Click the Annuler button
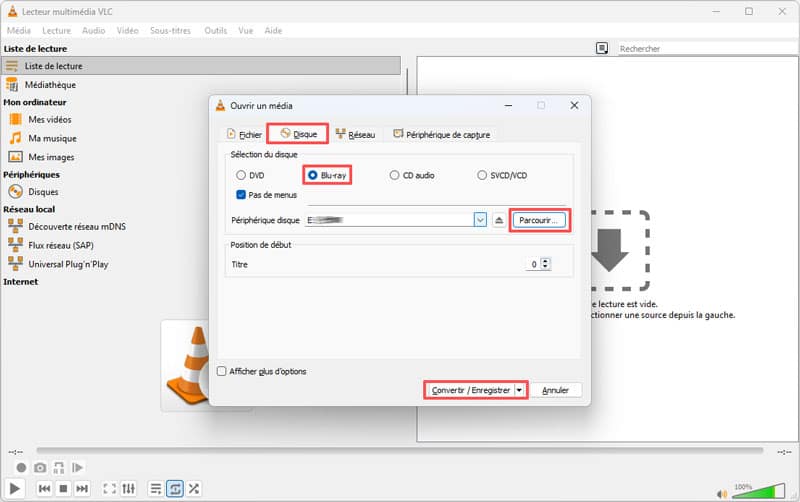Image resolution: width=800 pixels, height=502 pixels. [555, 390]
